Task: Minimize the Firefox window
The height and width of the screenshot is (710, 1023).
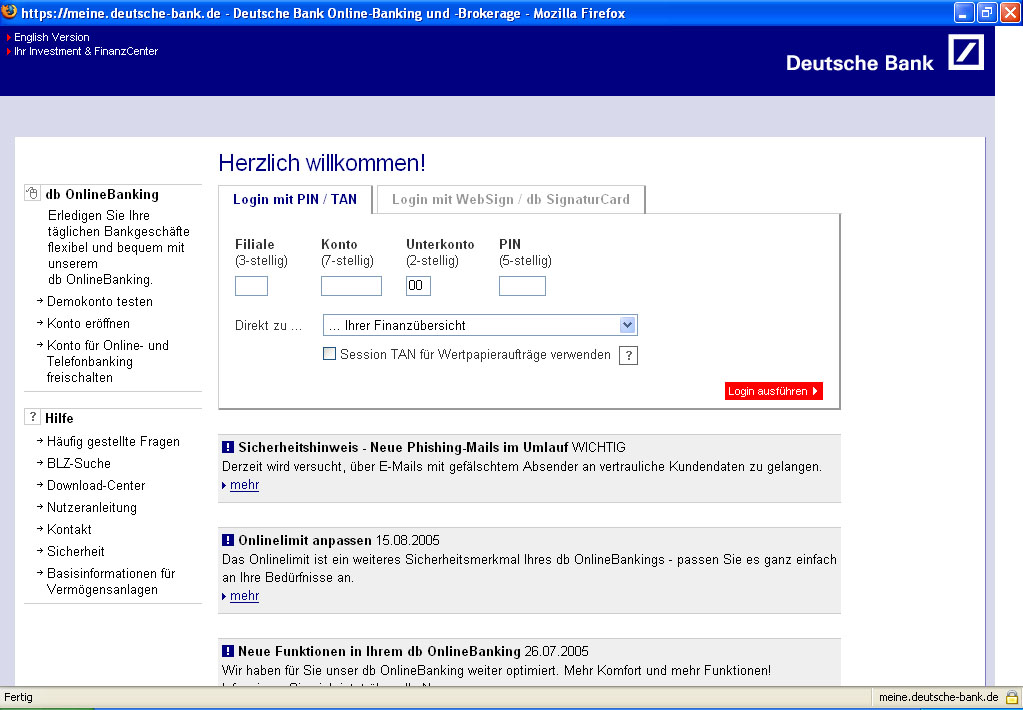Action: 964,12
